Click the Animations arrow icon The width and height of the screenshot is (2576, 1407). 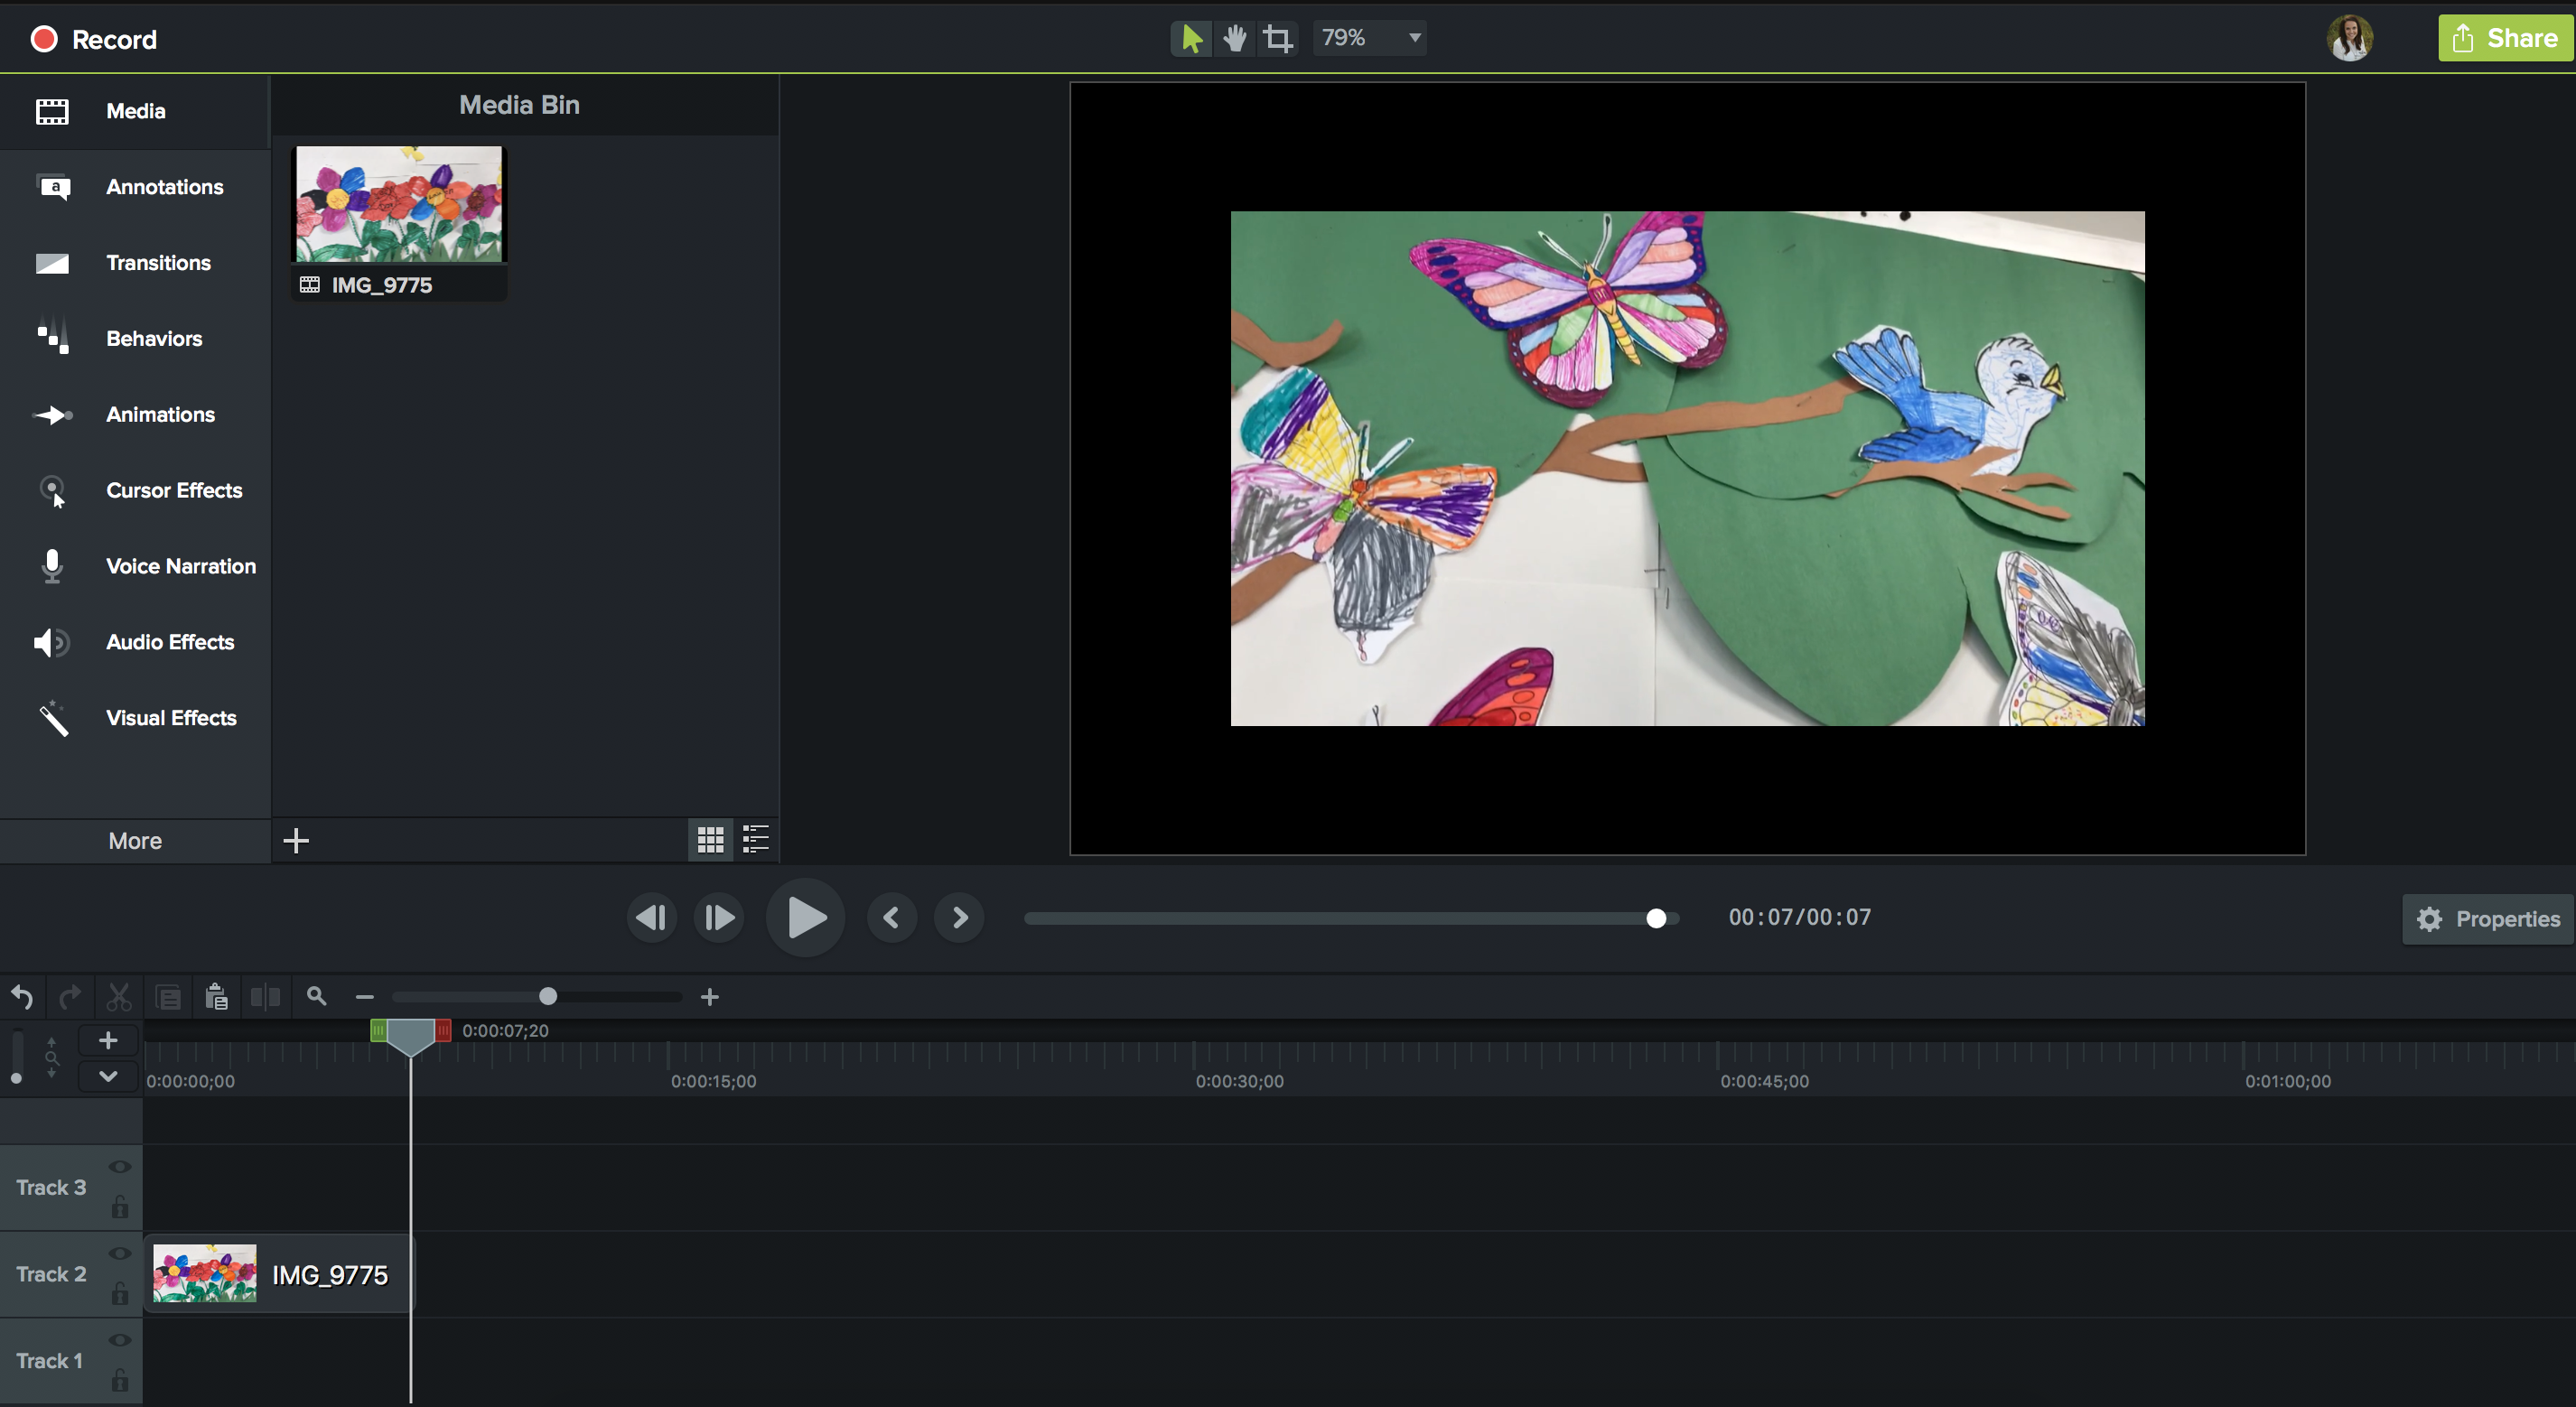(x=52, y=415)
